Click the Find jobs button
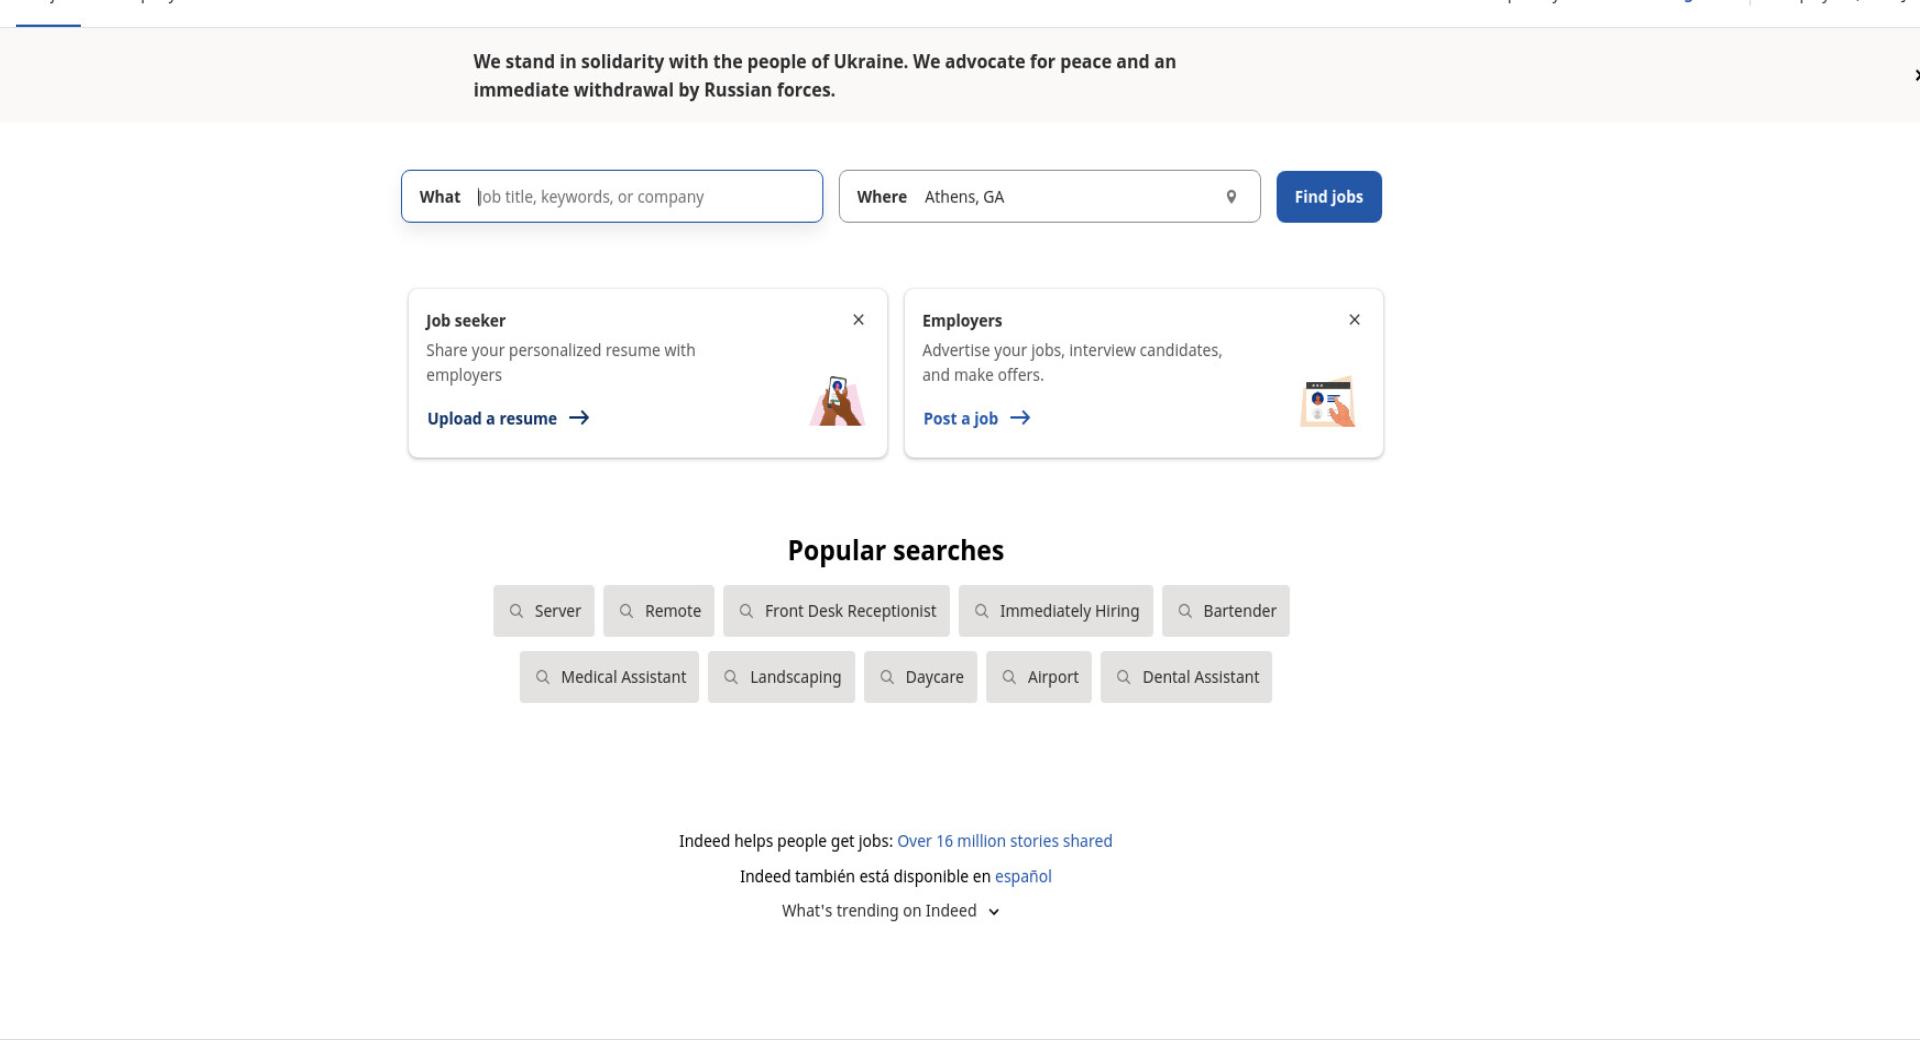This screenshot has height=1040, width=1920. 1328,197
